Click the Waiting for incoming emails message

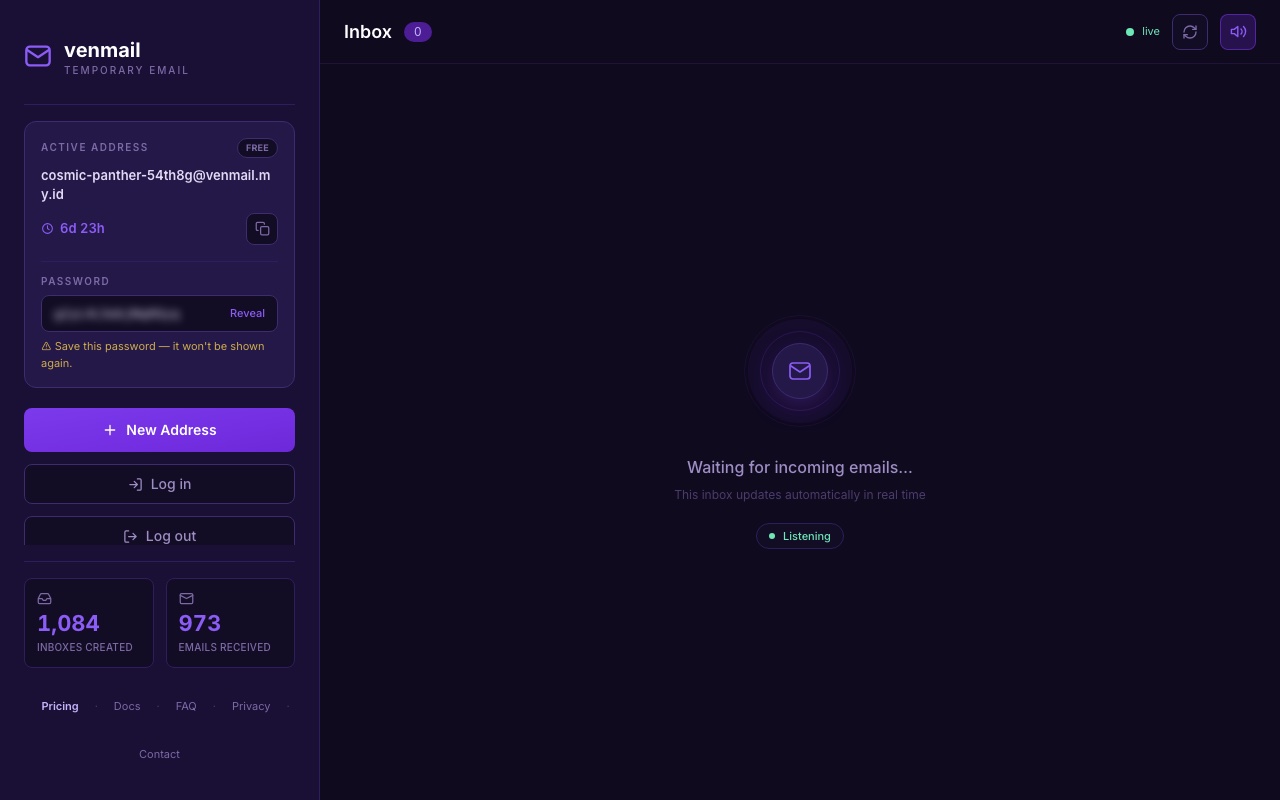click(x=800, y=467)
